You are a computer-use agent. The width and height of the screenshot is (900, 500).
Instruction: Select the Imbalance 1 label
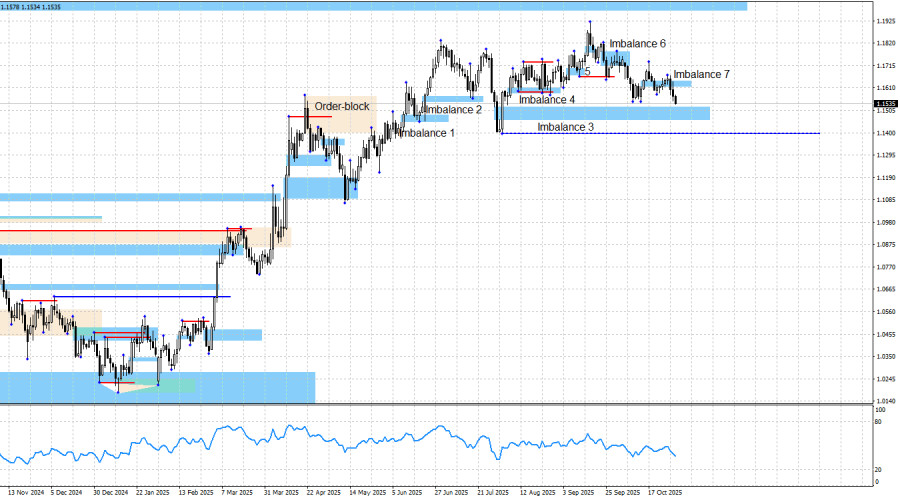point(426,133)
